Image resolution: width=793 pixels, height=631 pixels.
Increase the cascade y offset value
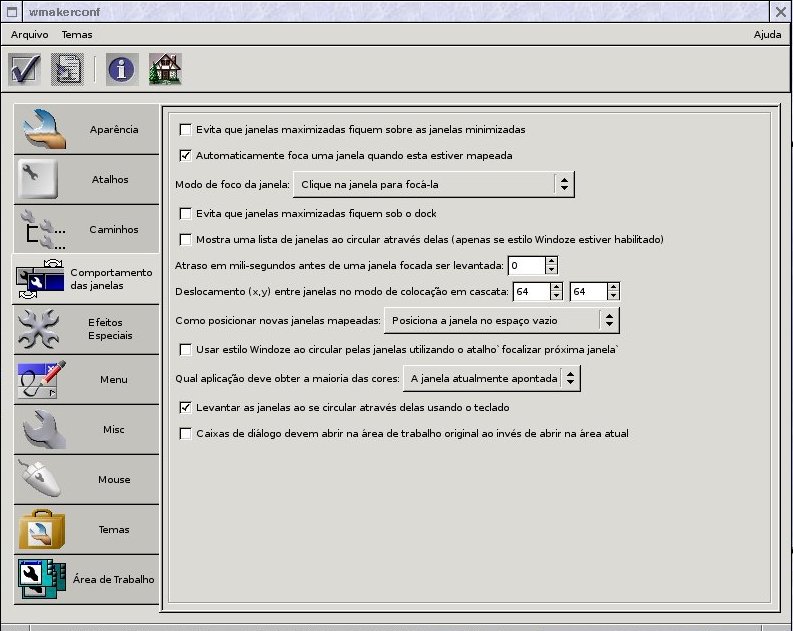(613, 287)
